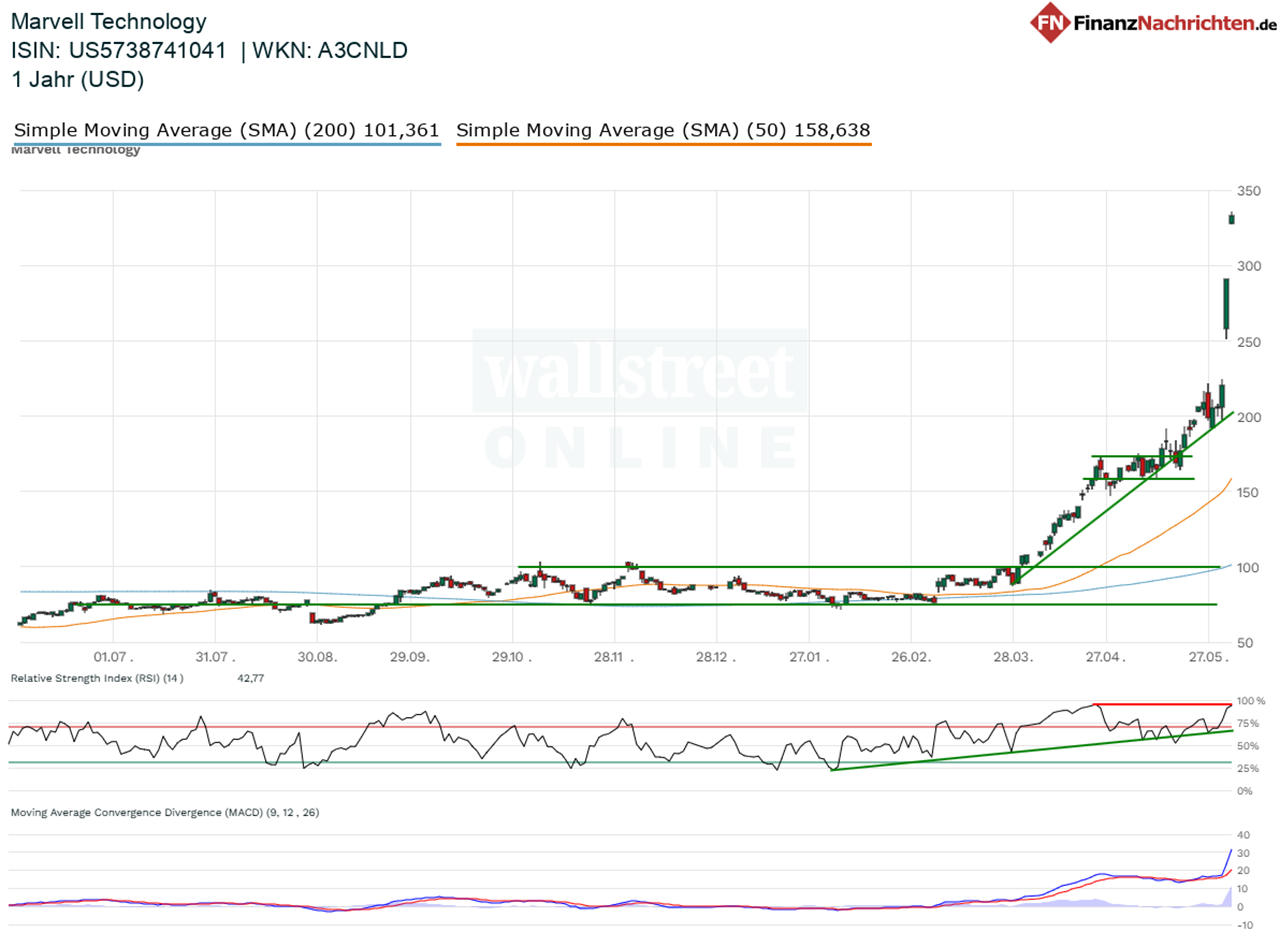Click the MACD (9, 12, 26) indicator label
Screen dimensions: 1280x940
tap(165, 813)
